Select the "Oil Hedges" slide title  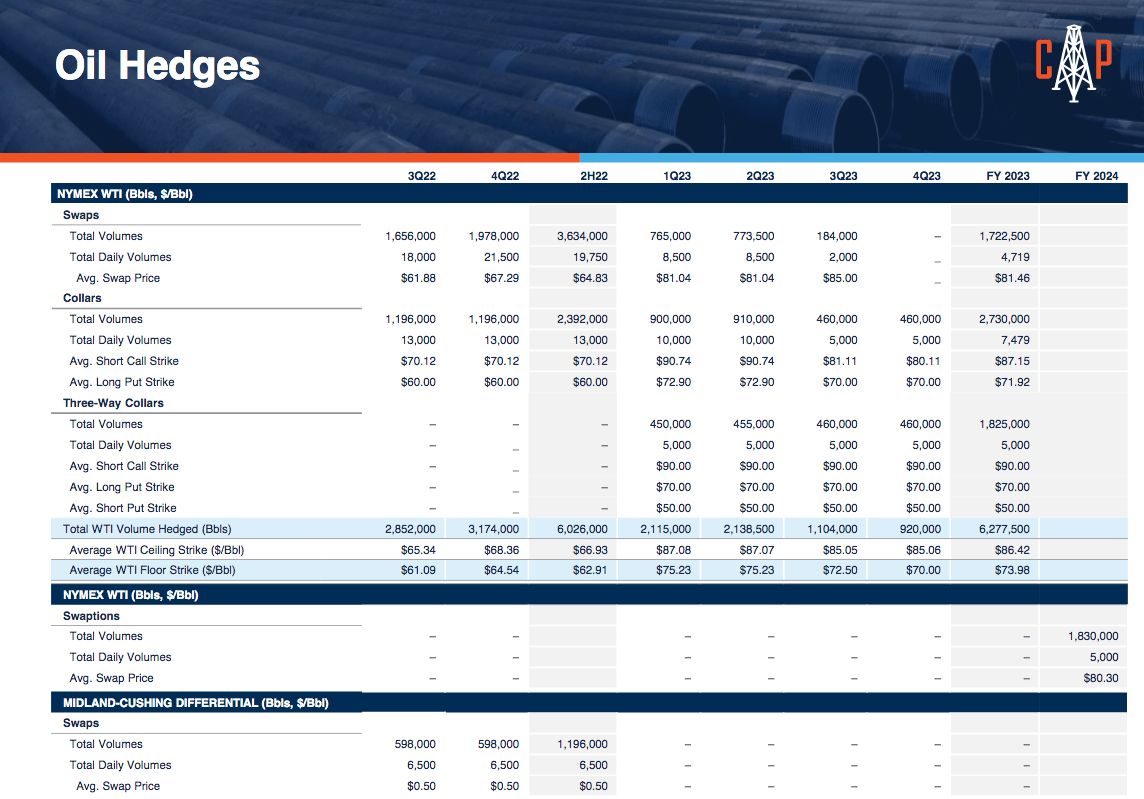click(156, 66)
